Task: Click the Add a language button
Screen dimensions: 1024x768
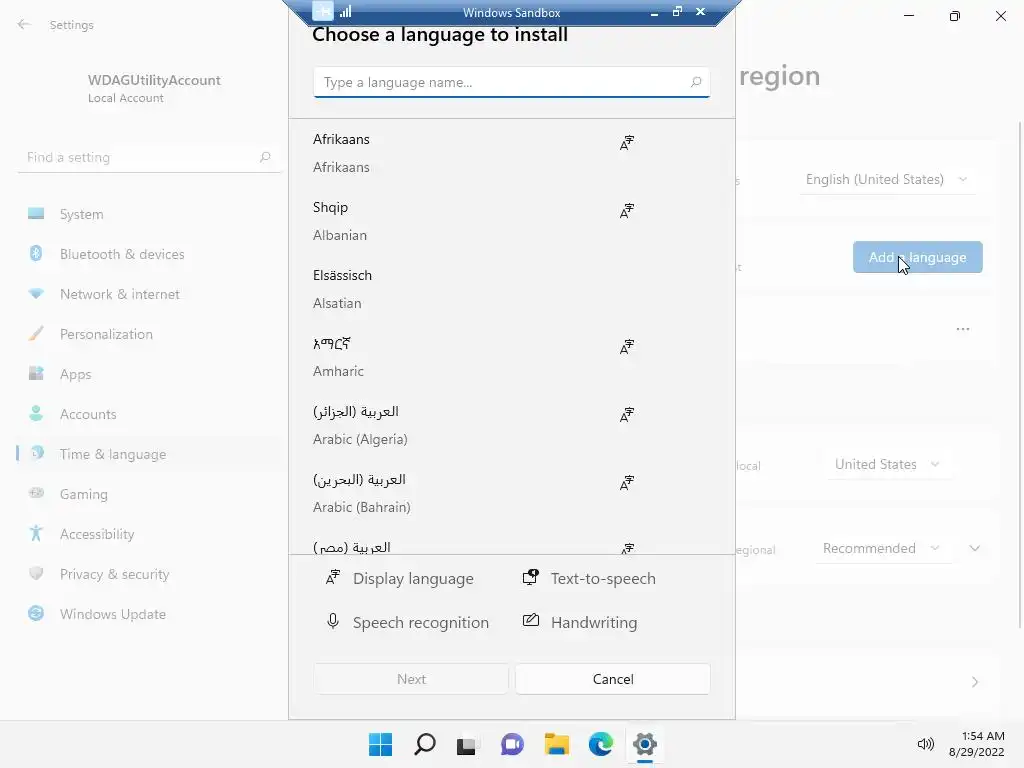Action: (918, 257)
